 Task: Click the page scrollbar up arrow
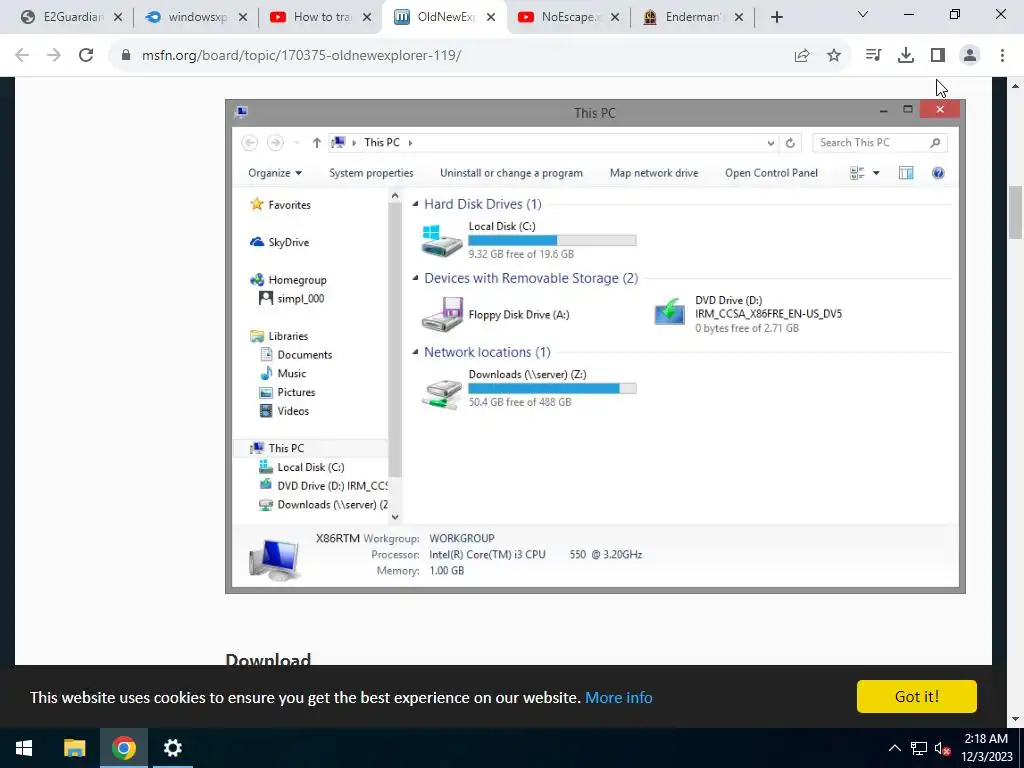[x=1016, y=86]
